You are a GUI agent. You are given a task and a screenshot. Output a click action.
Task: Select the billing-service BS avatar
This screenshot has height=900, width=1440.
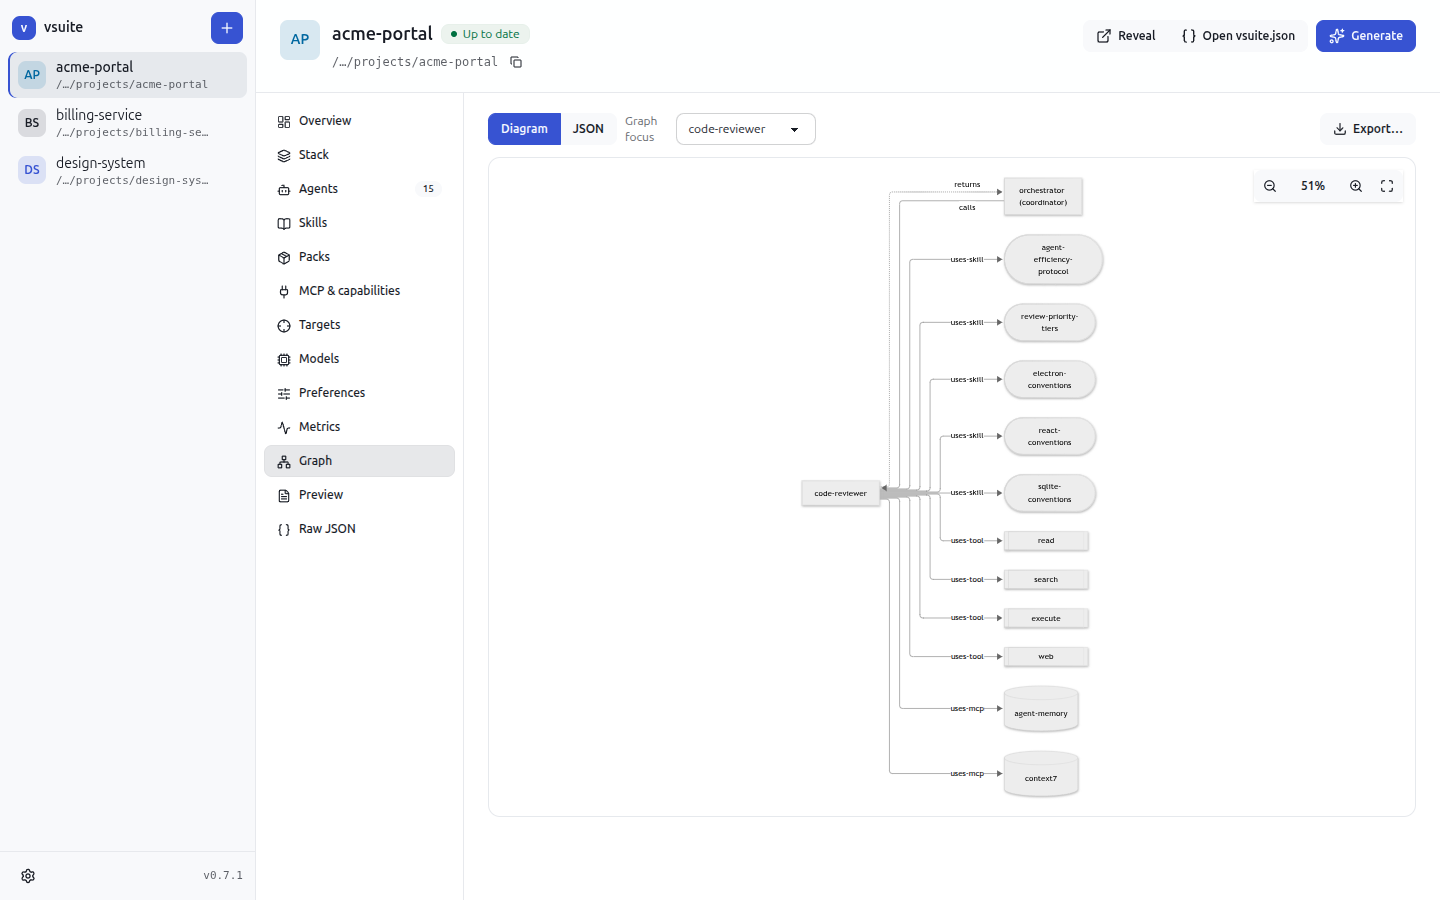[x=32, y=123]
